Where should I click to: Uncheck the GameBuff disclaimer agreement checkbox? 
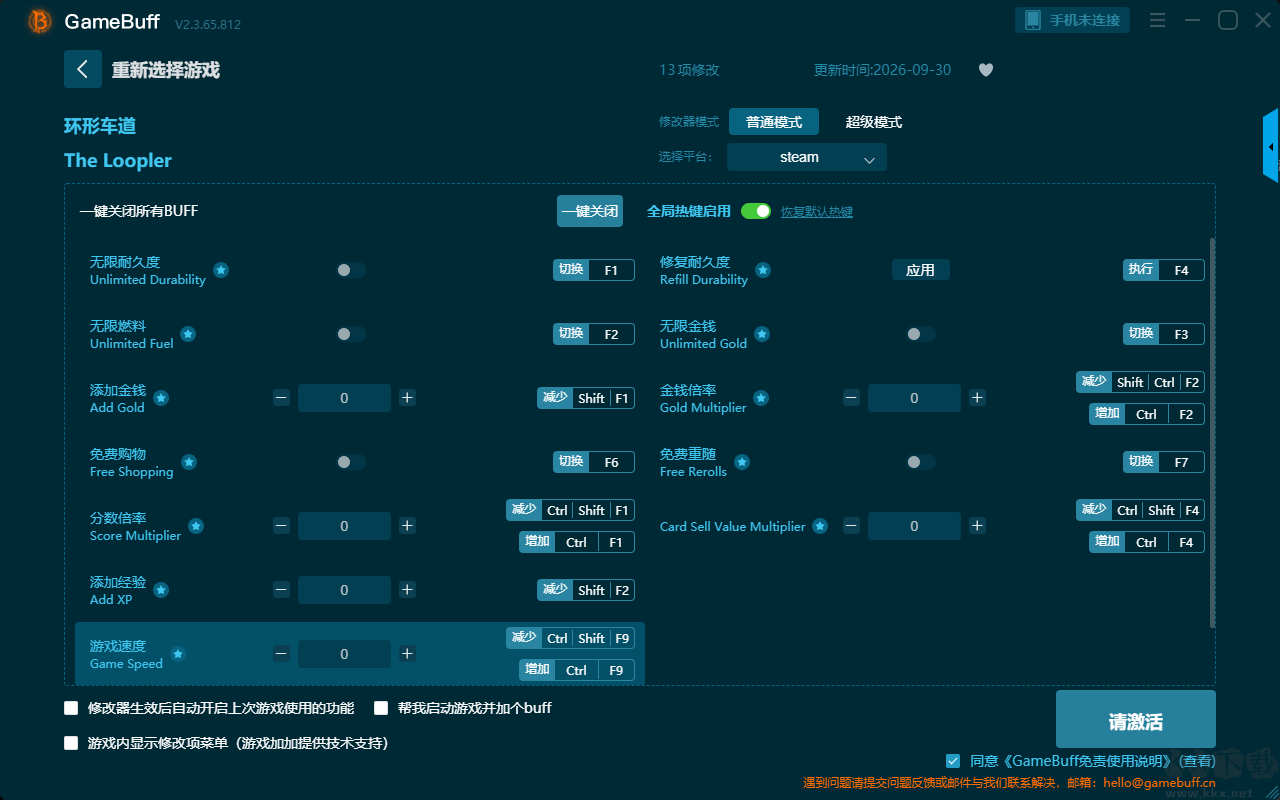pyautogui.click(x=953, y=761)
